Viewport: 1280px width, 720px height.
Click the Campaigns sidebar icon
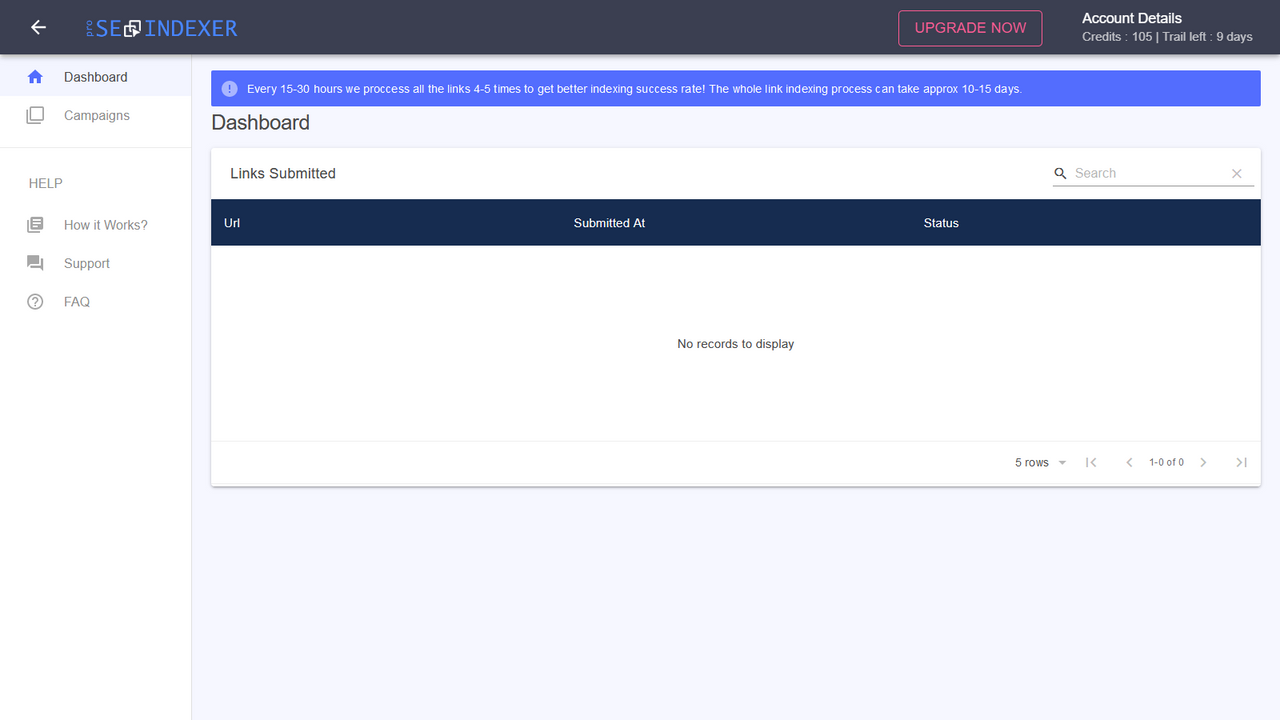pyautogui.click(x=35, y=115)
